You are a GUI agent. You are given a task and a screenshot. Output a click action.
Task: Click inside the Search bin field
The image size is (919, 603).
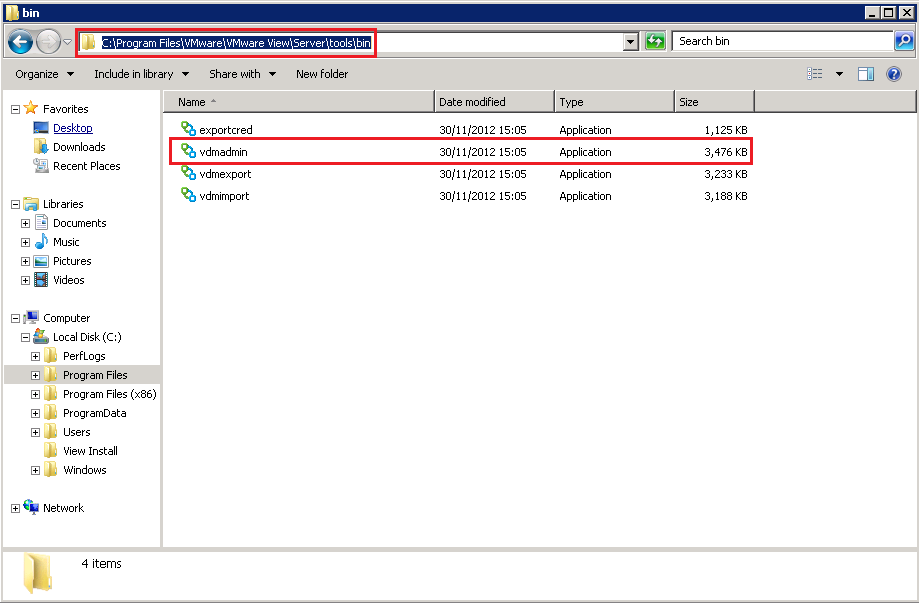pyautogui.click(x=780, y=41)
